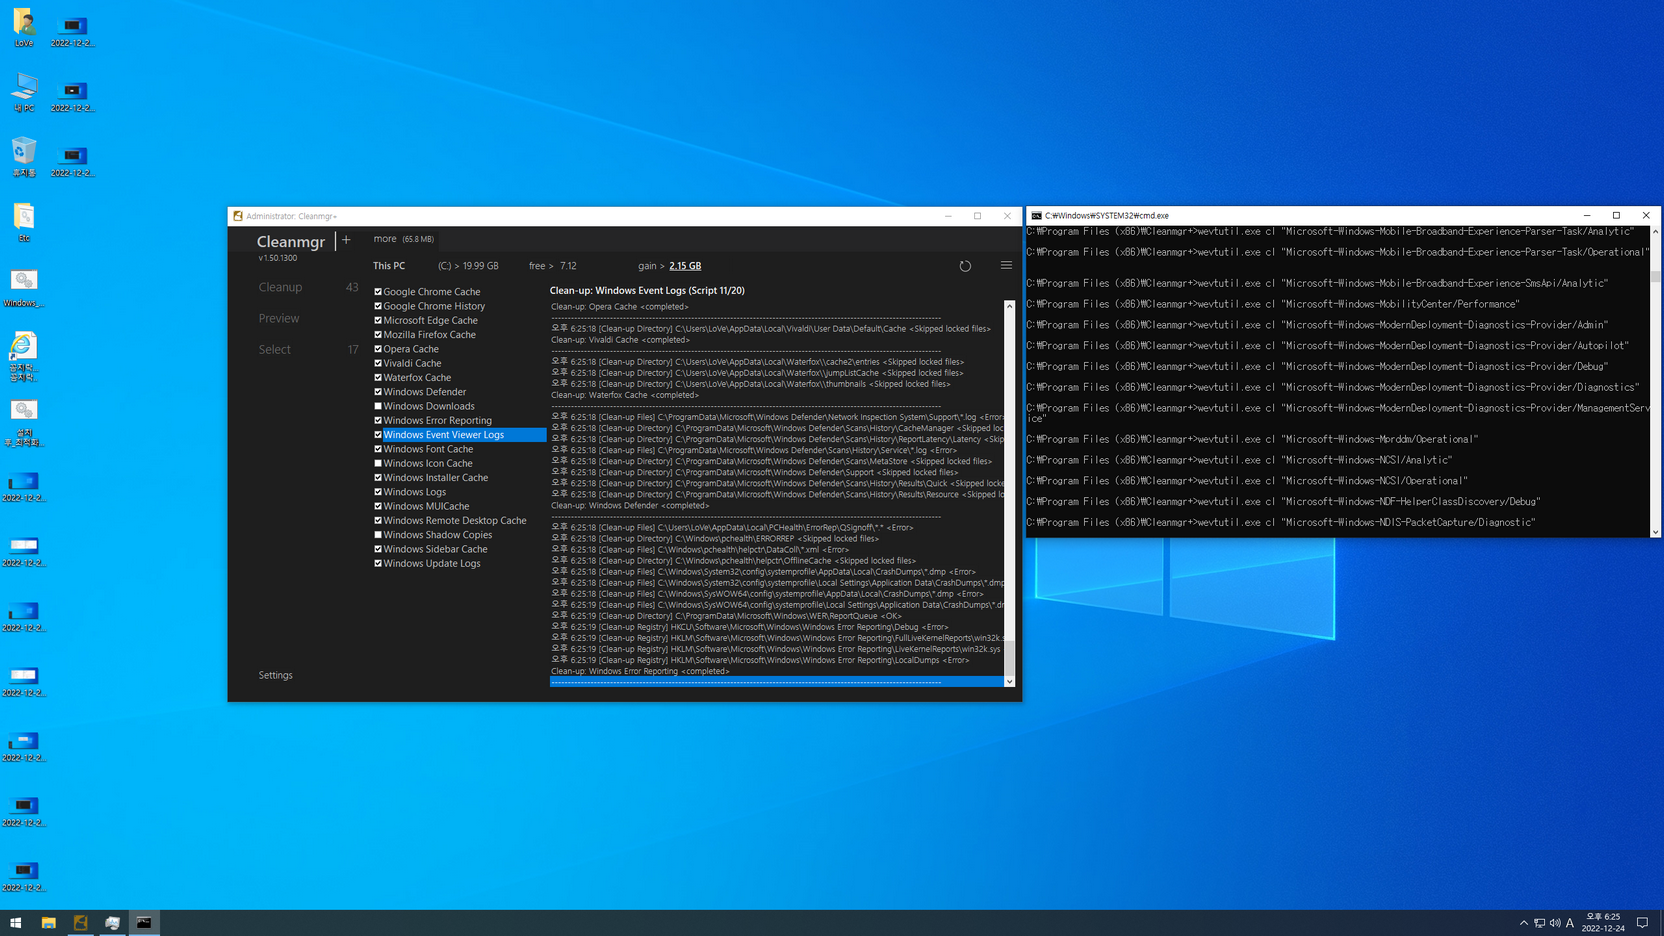The height and width of the screenshot is (936, 1664).
Task: Select the 내 PC desktop icon
Action: [24, 92]
